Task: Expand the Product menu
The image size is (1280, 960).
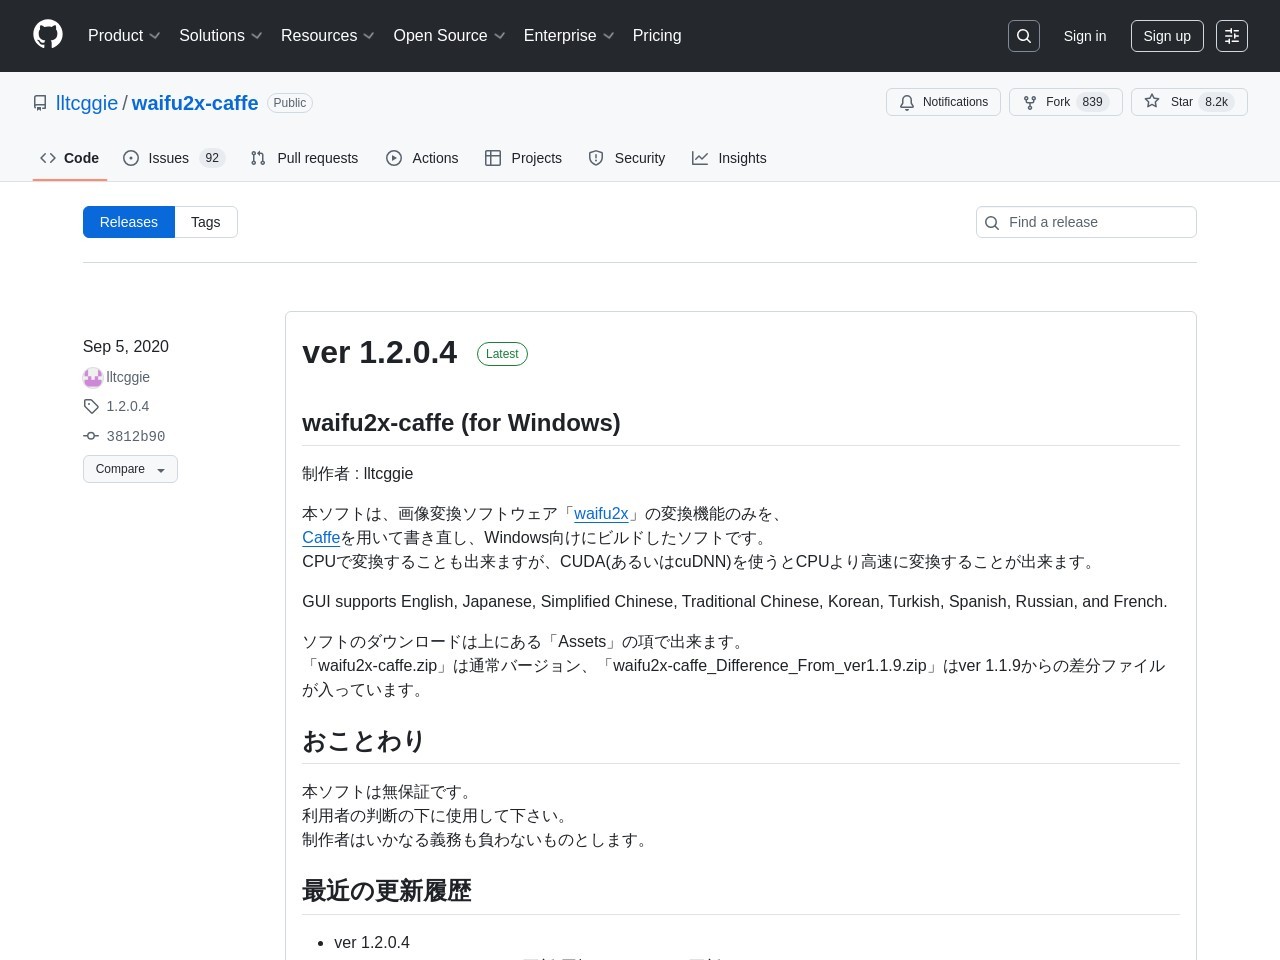Action: tap(124, 35)
